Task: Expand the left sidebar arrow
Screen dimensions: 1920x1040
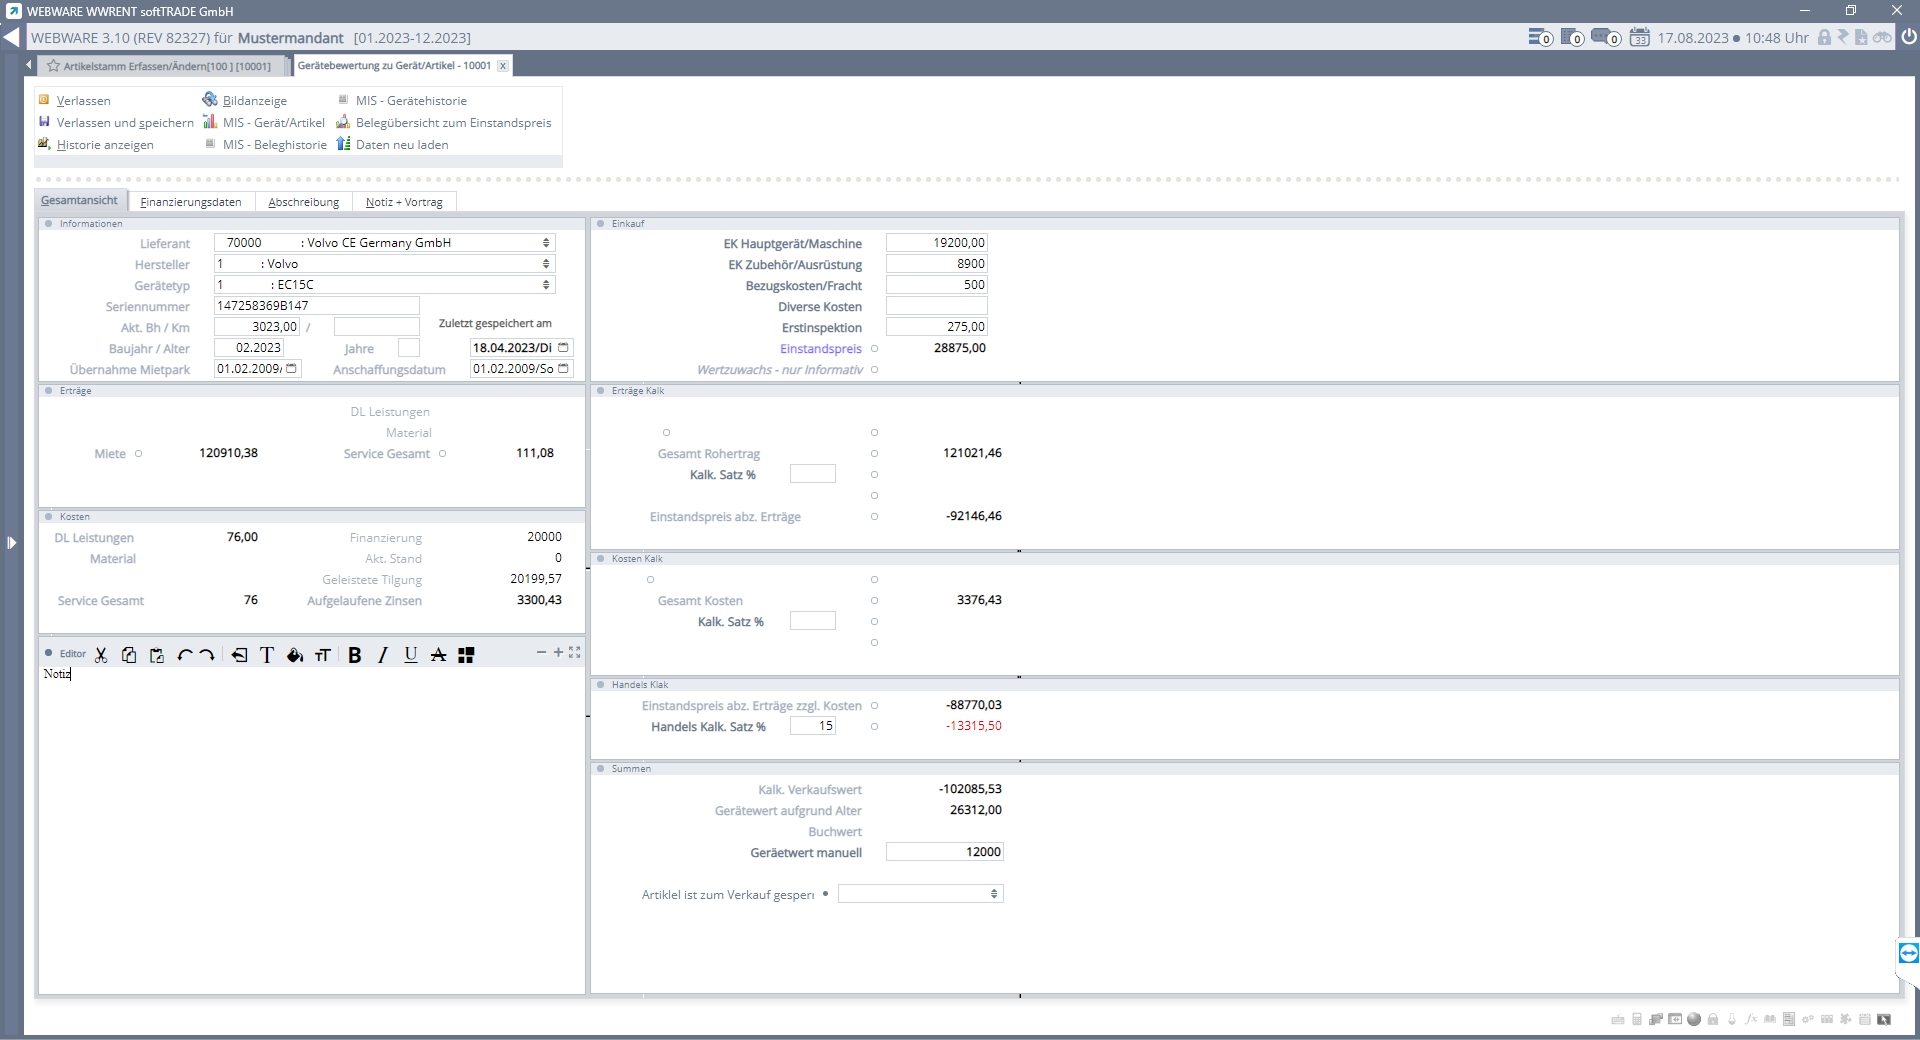Action: (x=11, y=543)
